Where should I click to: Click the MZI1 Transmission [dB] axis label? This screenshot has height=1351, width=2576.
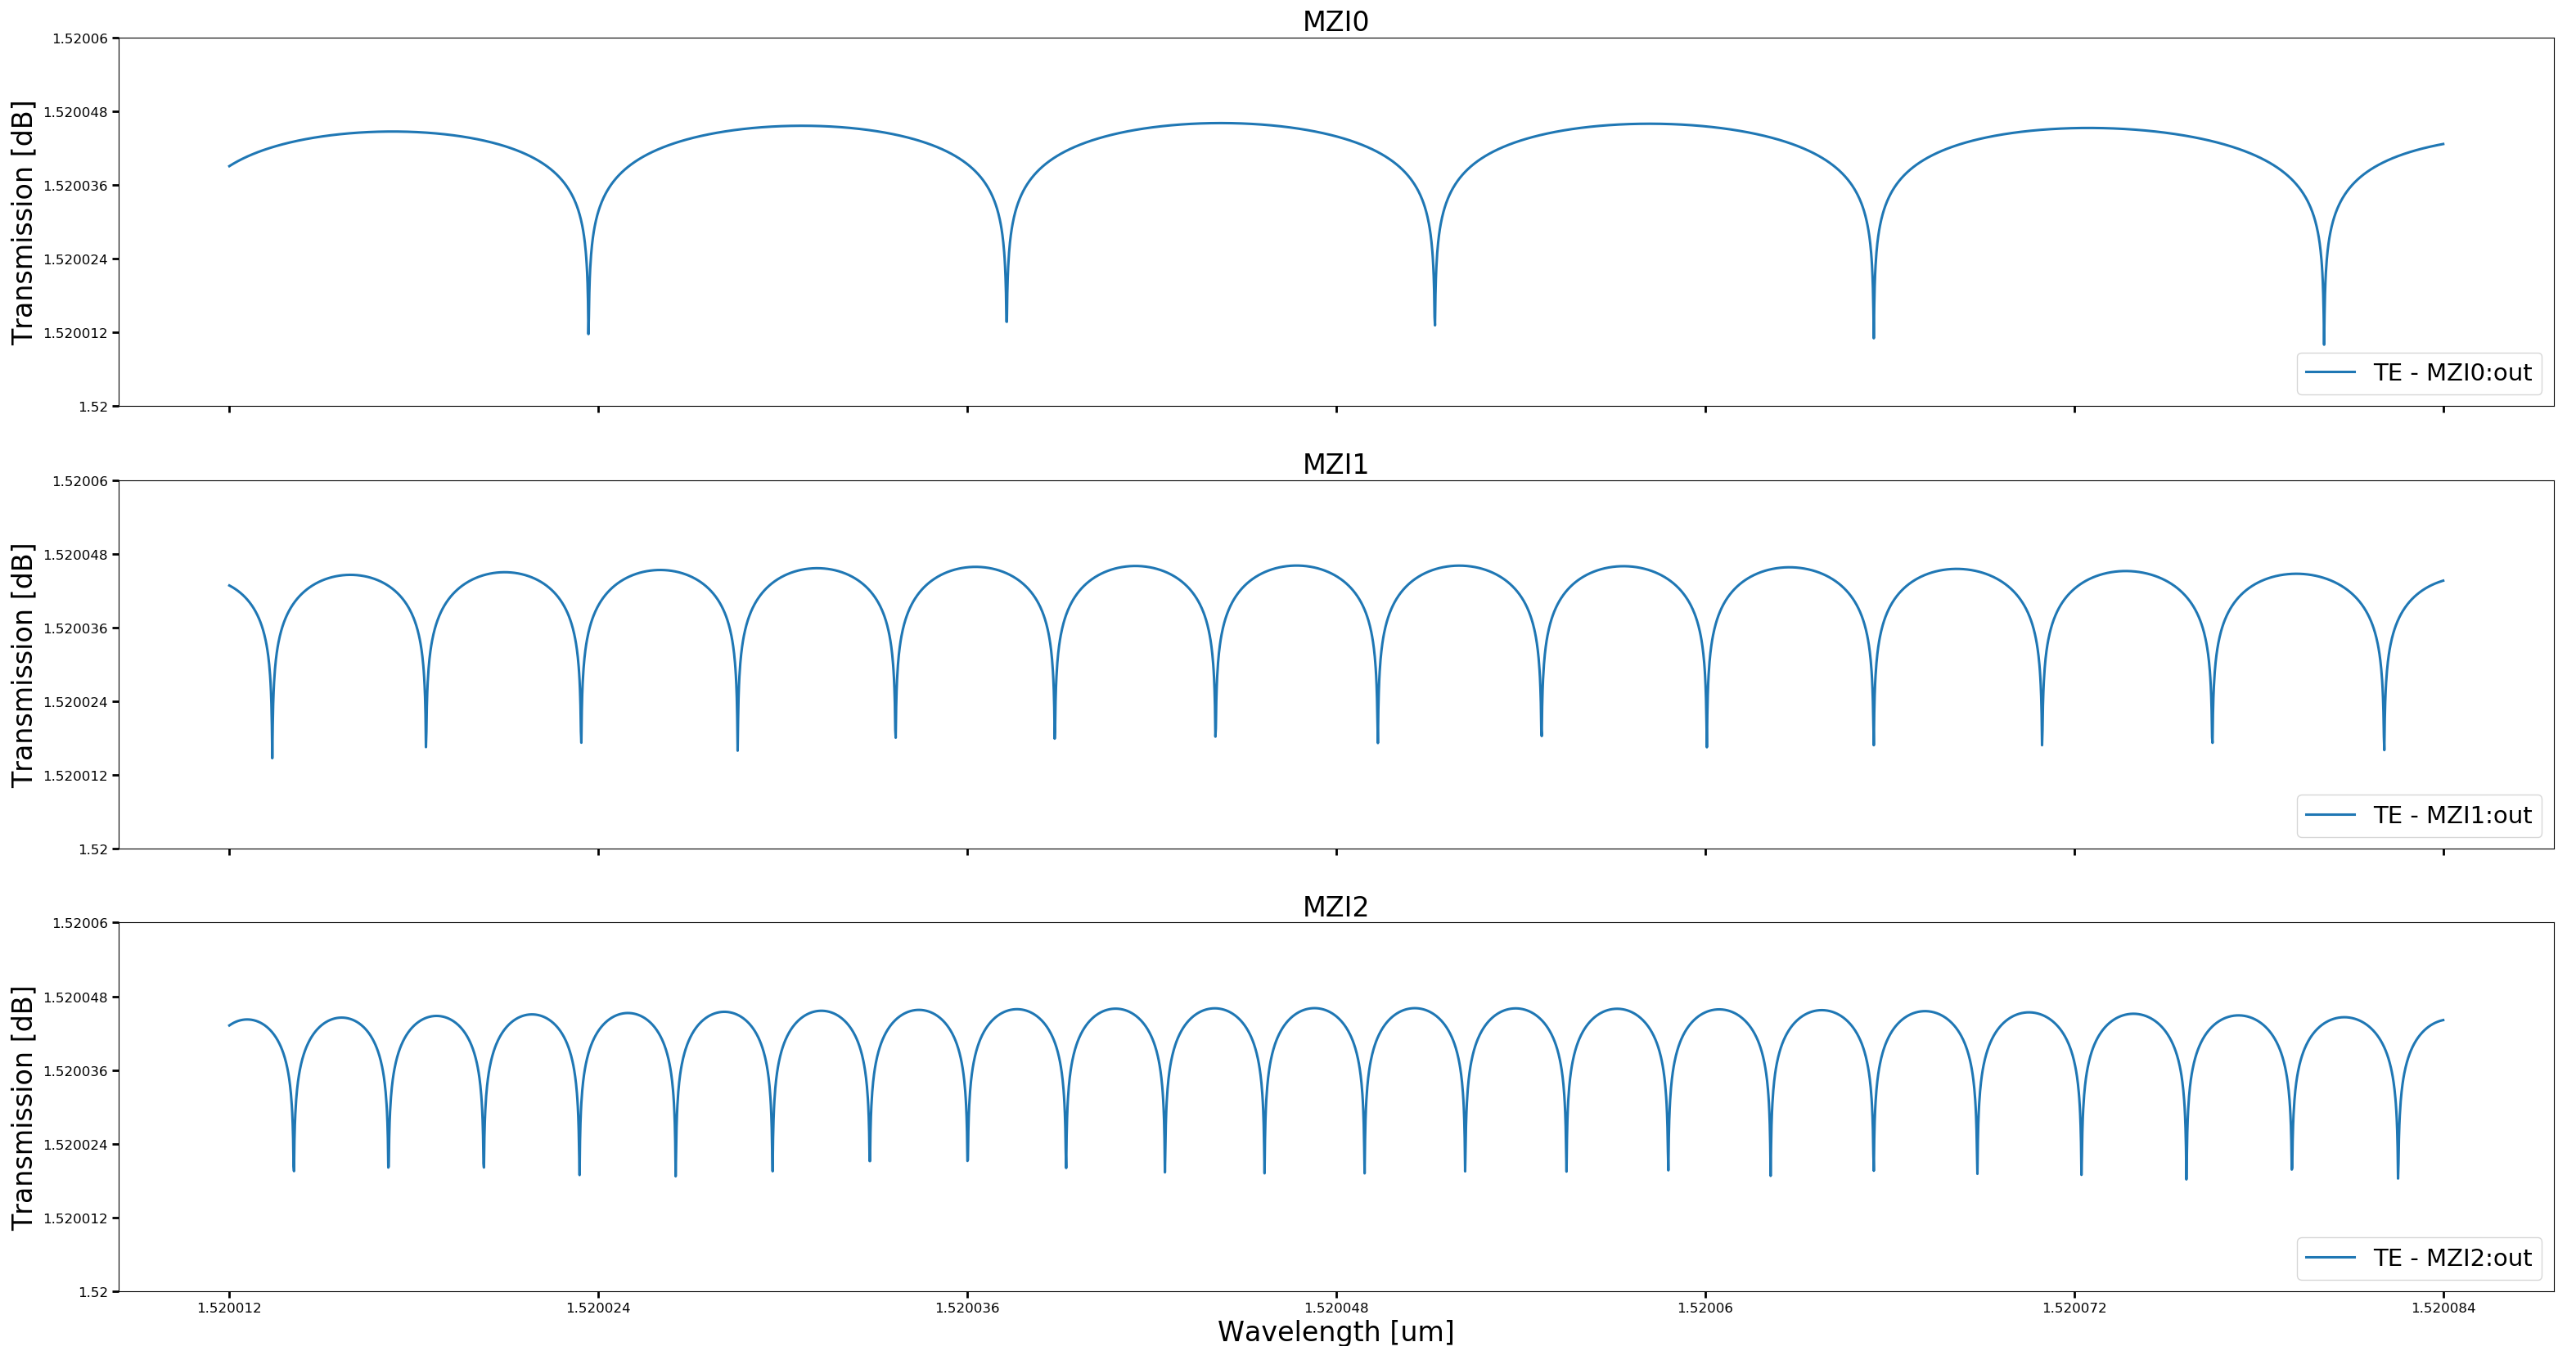coord(23,665)
